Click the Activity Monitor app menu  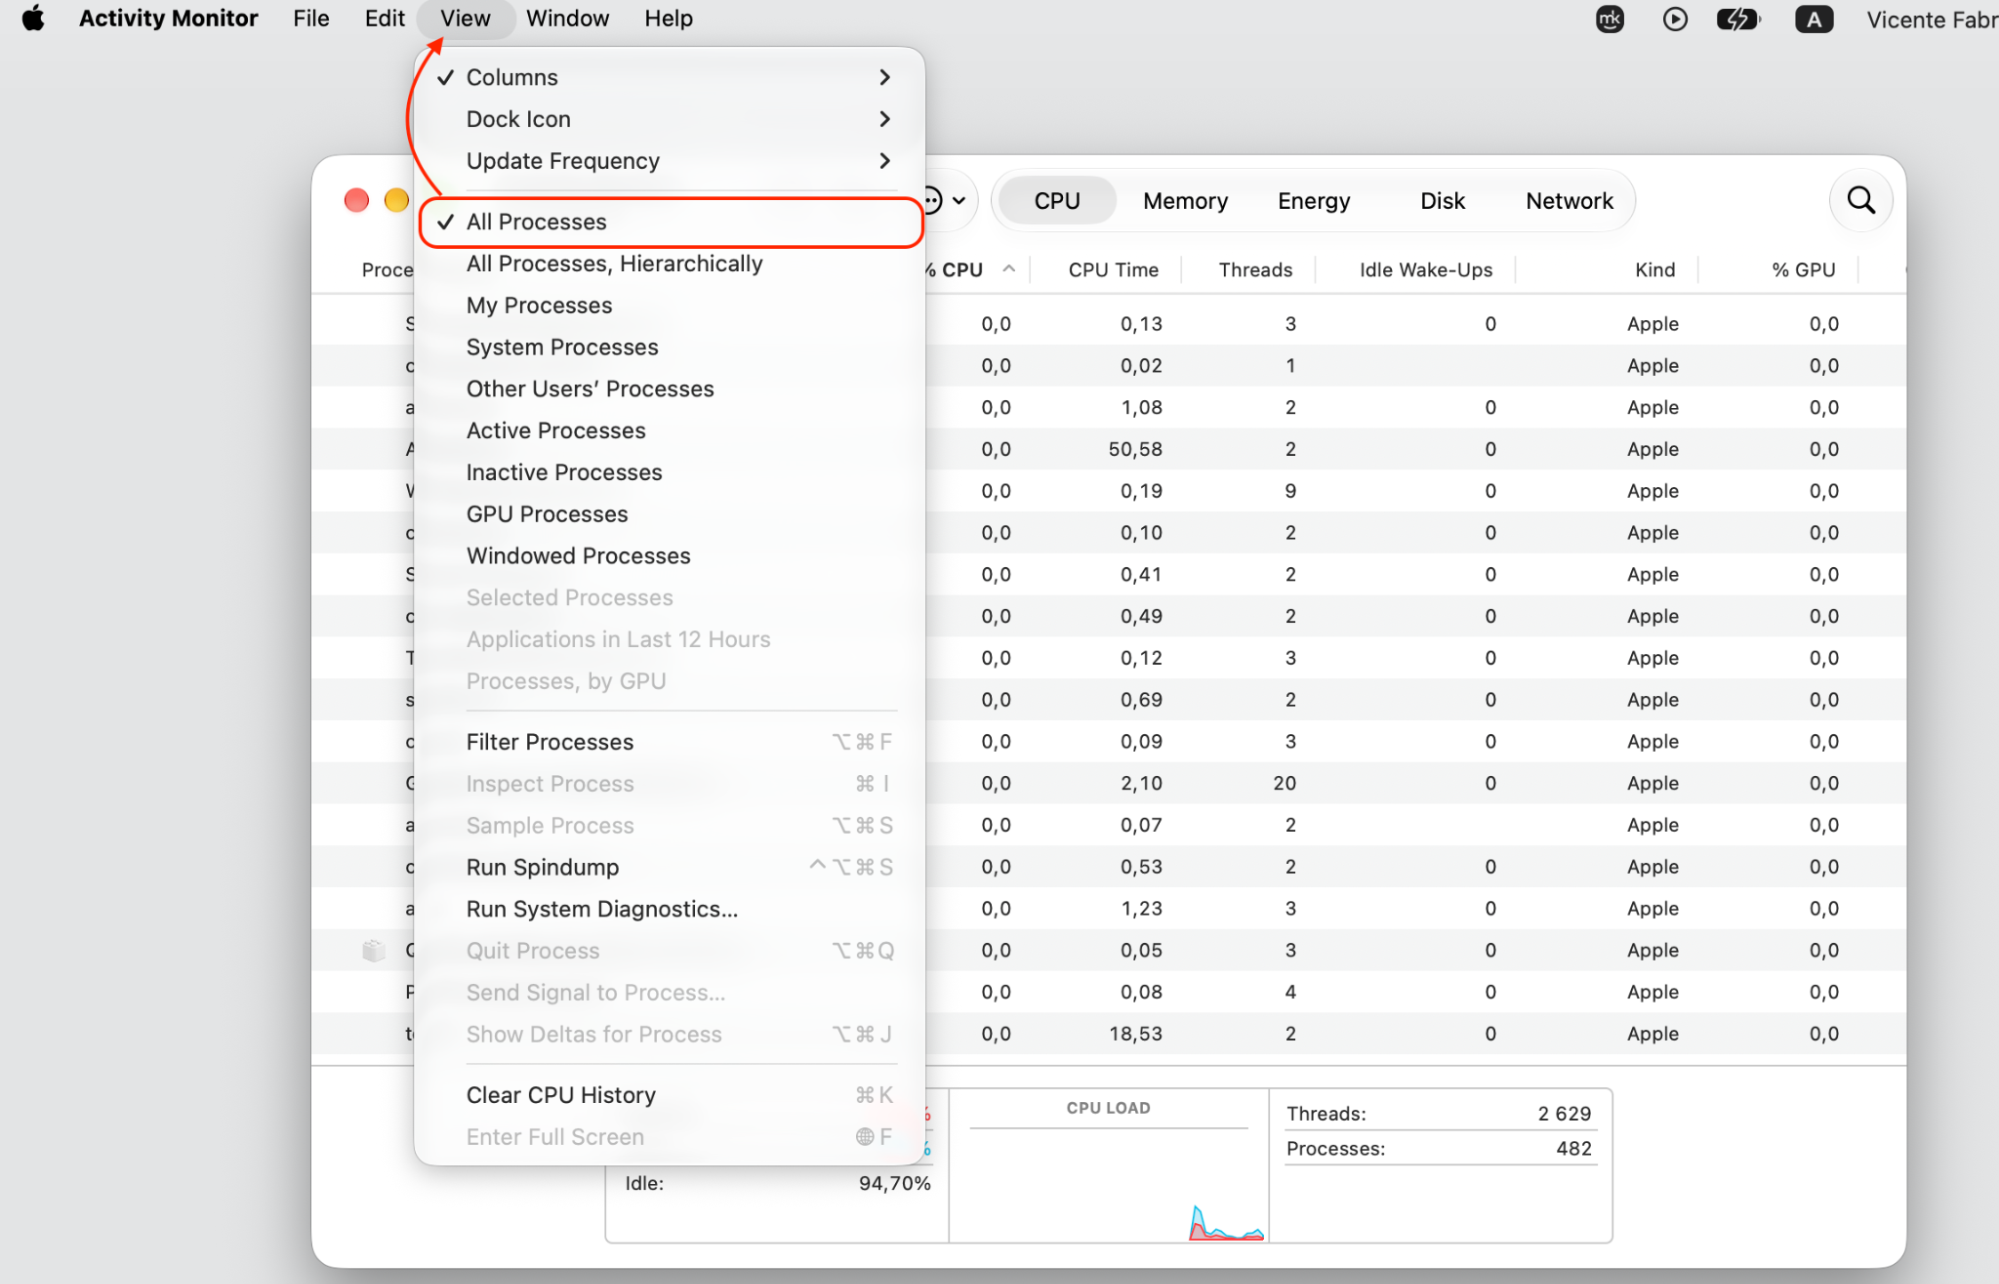(168, 19)
